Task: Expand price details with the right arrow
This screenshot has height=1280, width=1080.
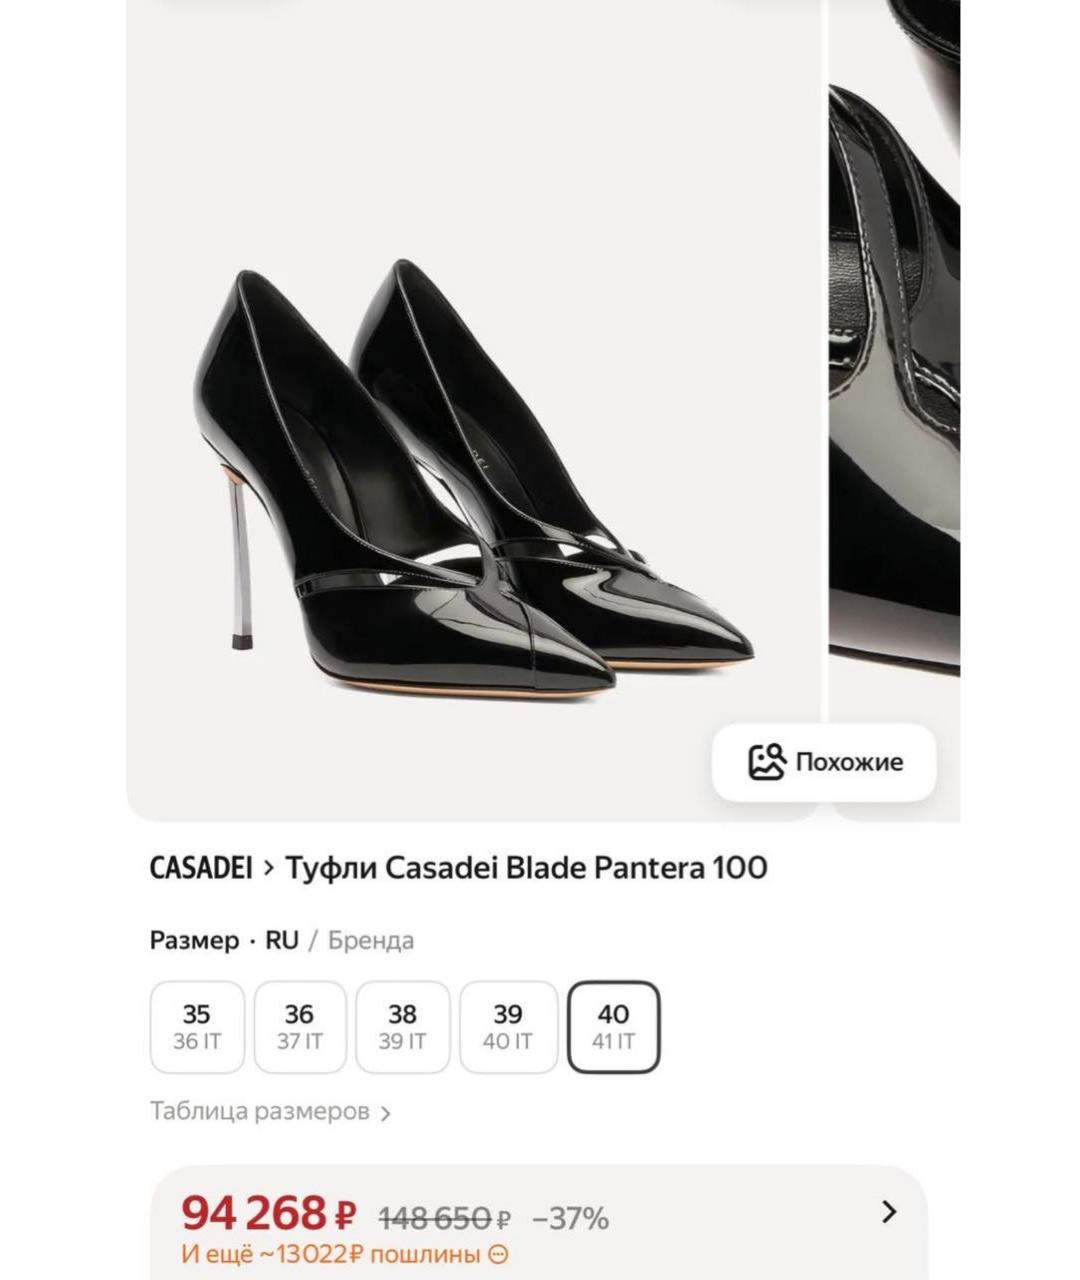Action: (x=889, y=1212)
